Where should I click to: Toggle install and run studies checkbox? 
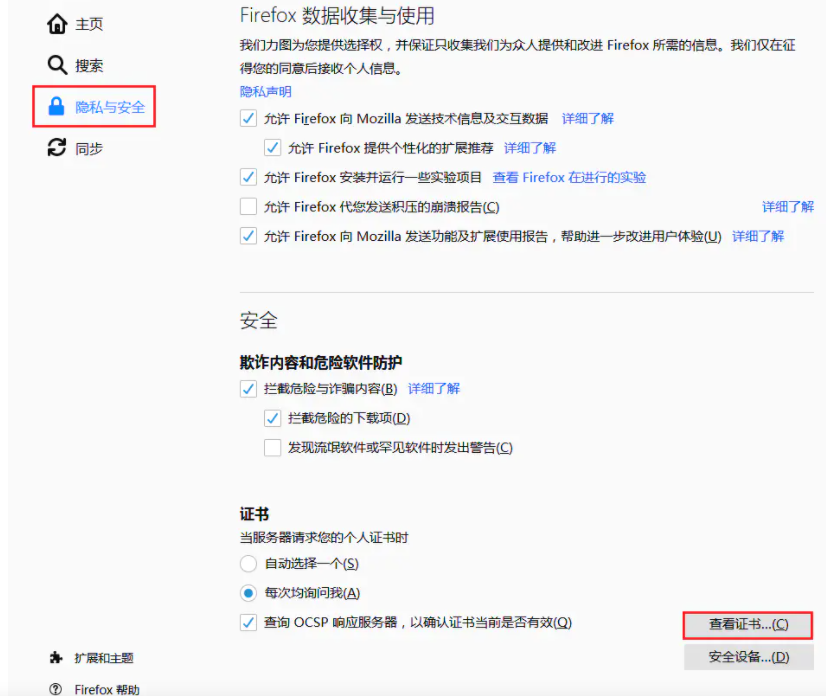(x=248, y=177)
